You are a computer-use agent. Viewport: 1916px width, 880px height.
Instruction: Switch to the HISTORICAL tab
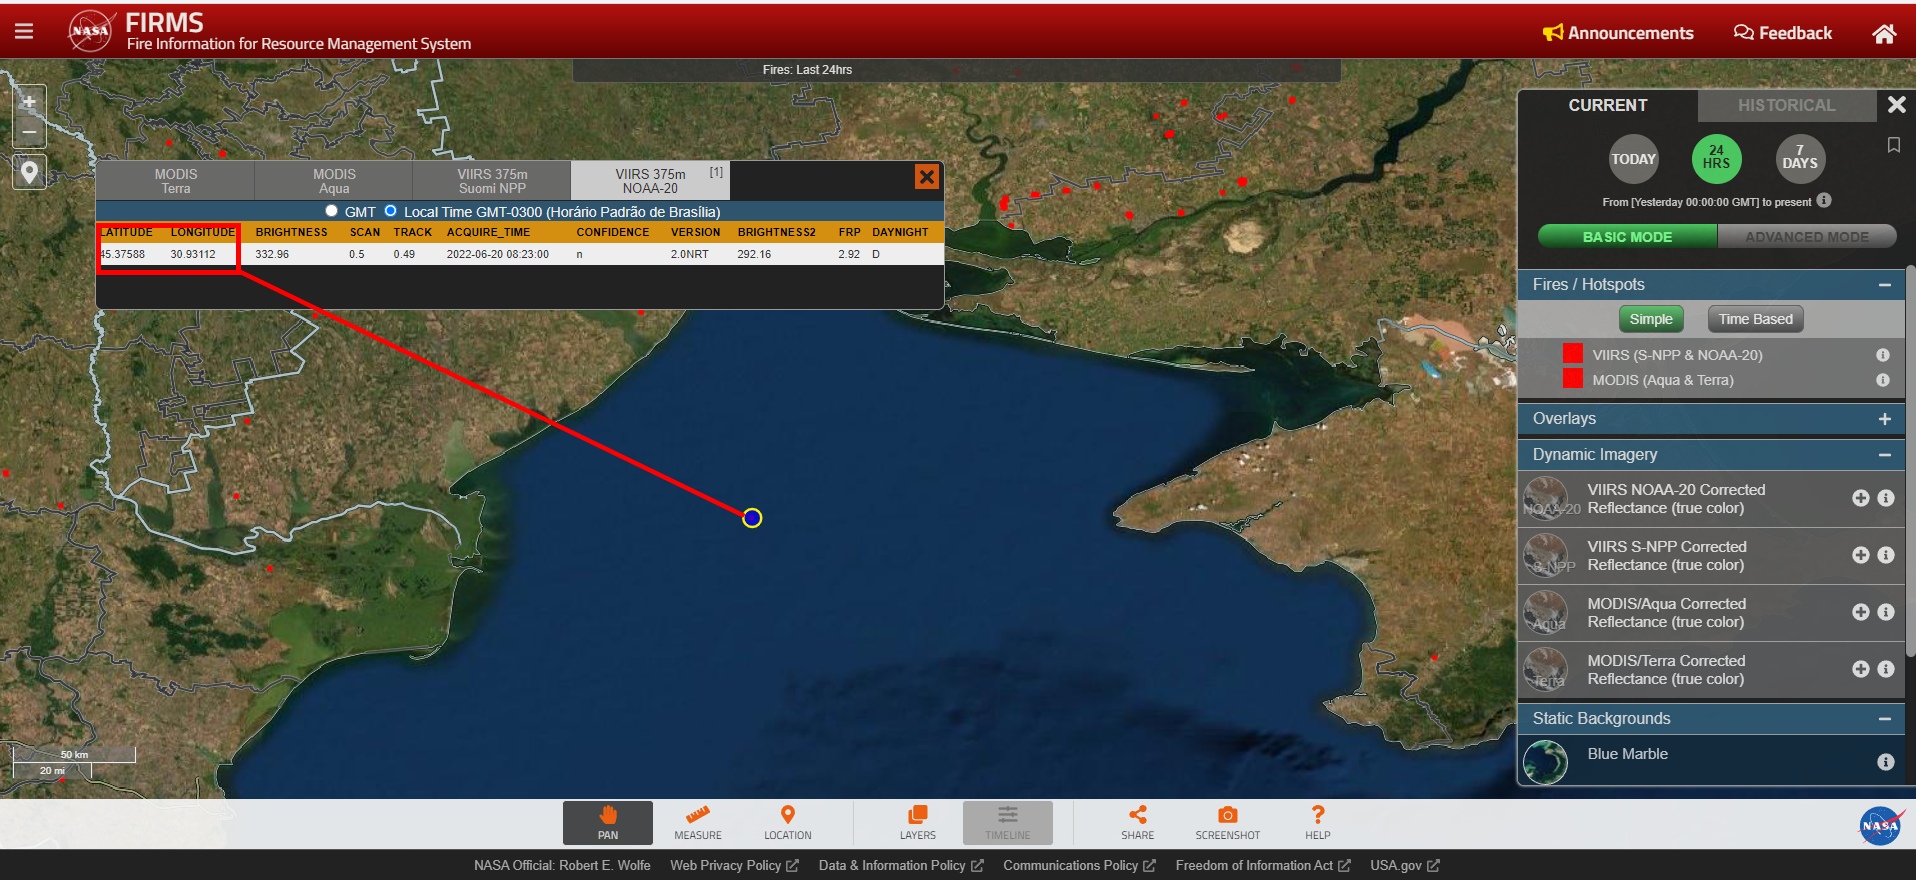(x=1786, y=105)
